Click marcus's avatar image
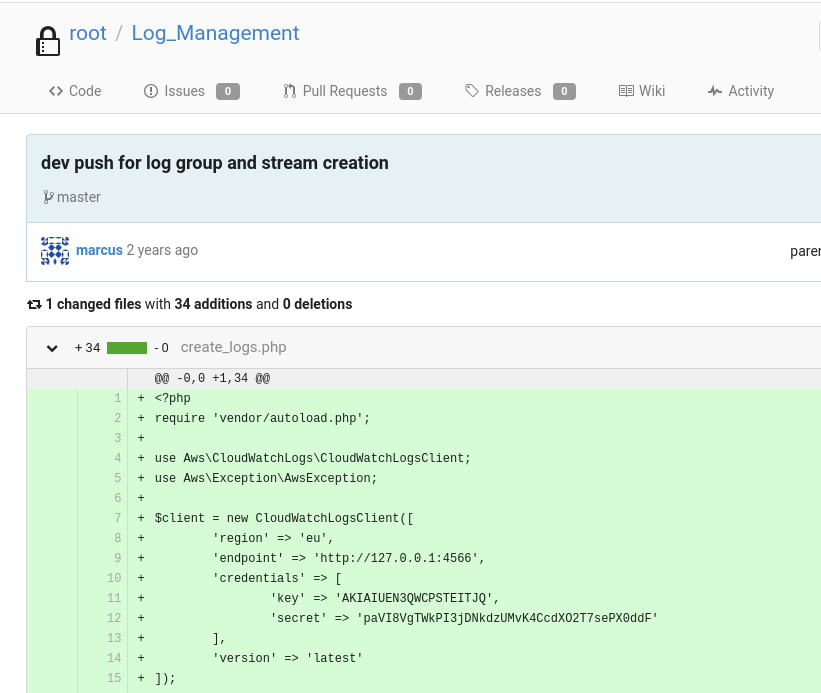Screen dimensions: 821x693 [55, 251]
